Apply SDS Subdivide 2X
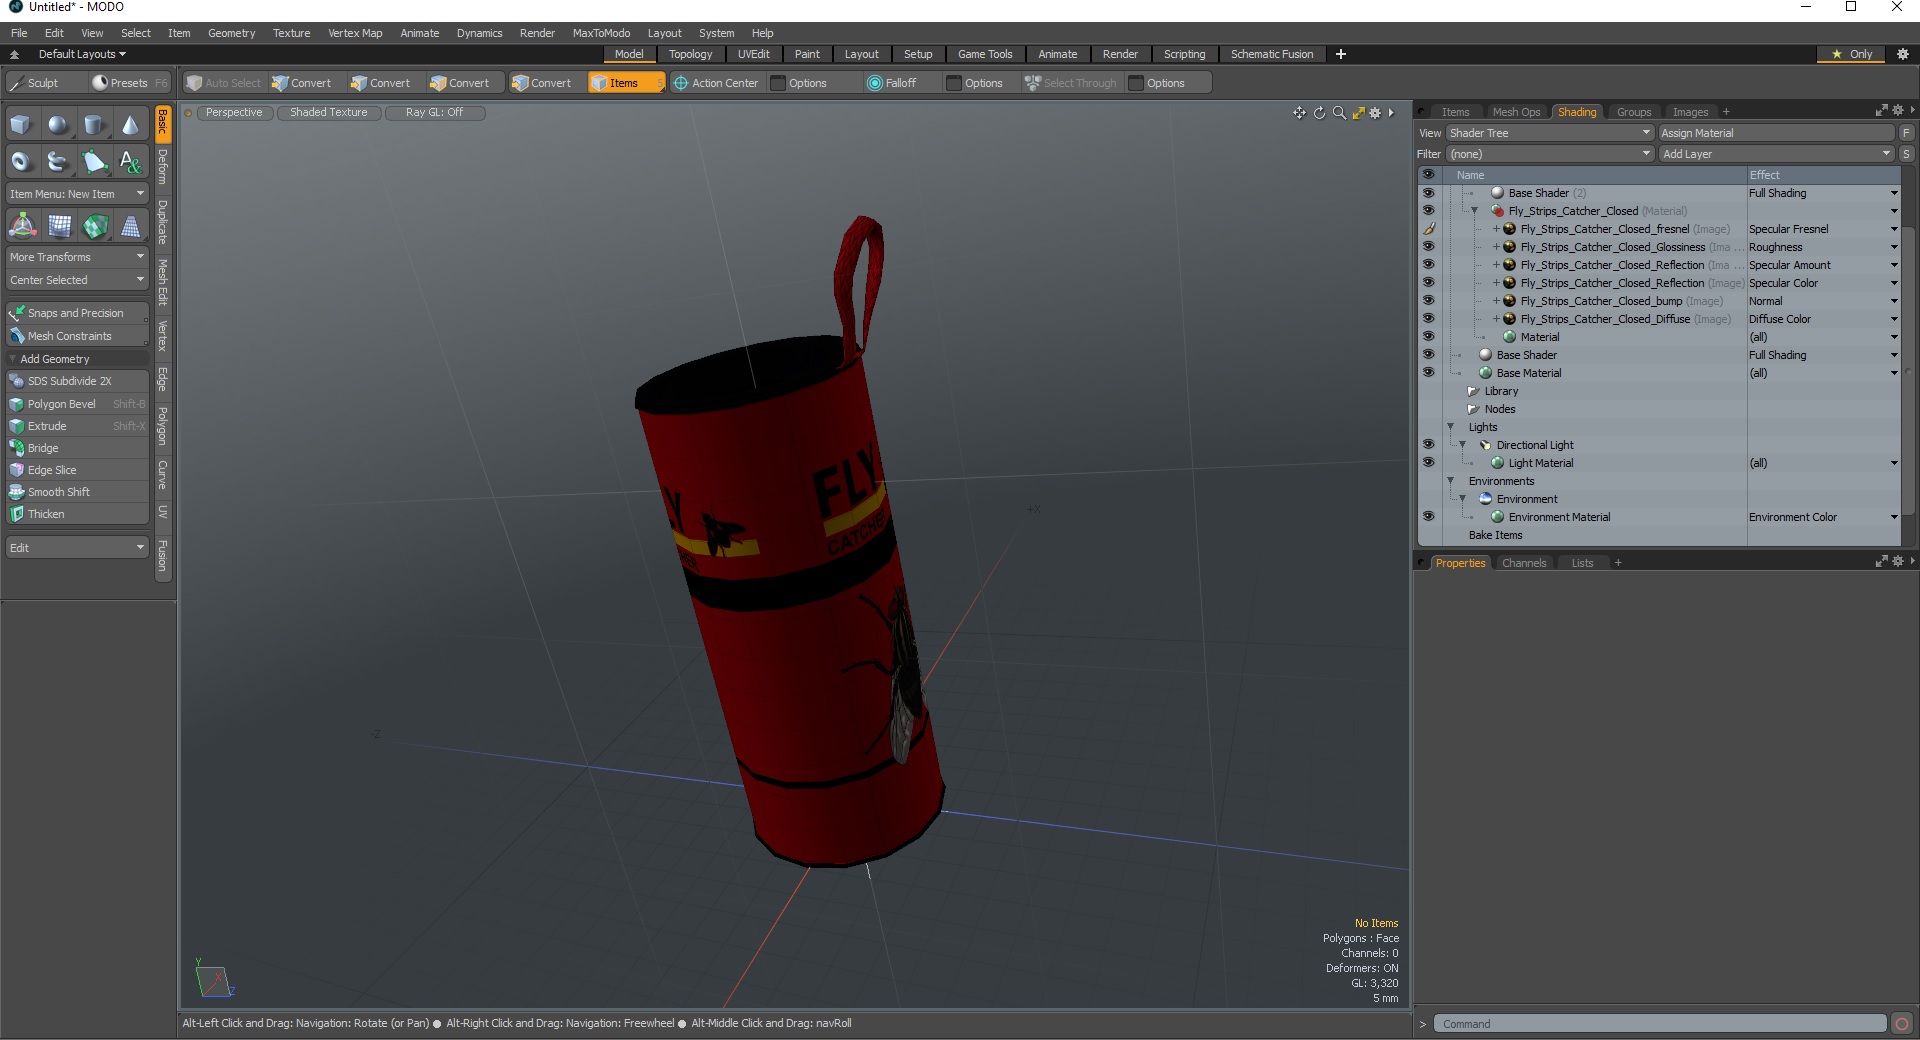The width and height of the screenshot is (1920, 1040). (77, 381)
